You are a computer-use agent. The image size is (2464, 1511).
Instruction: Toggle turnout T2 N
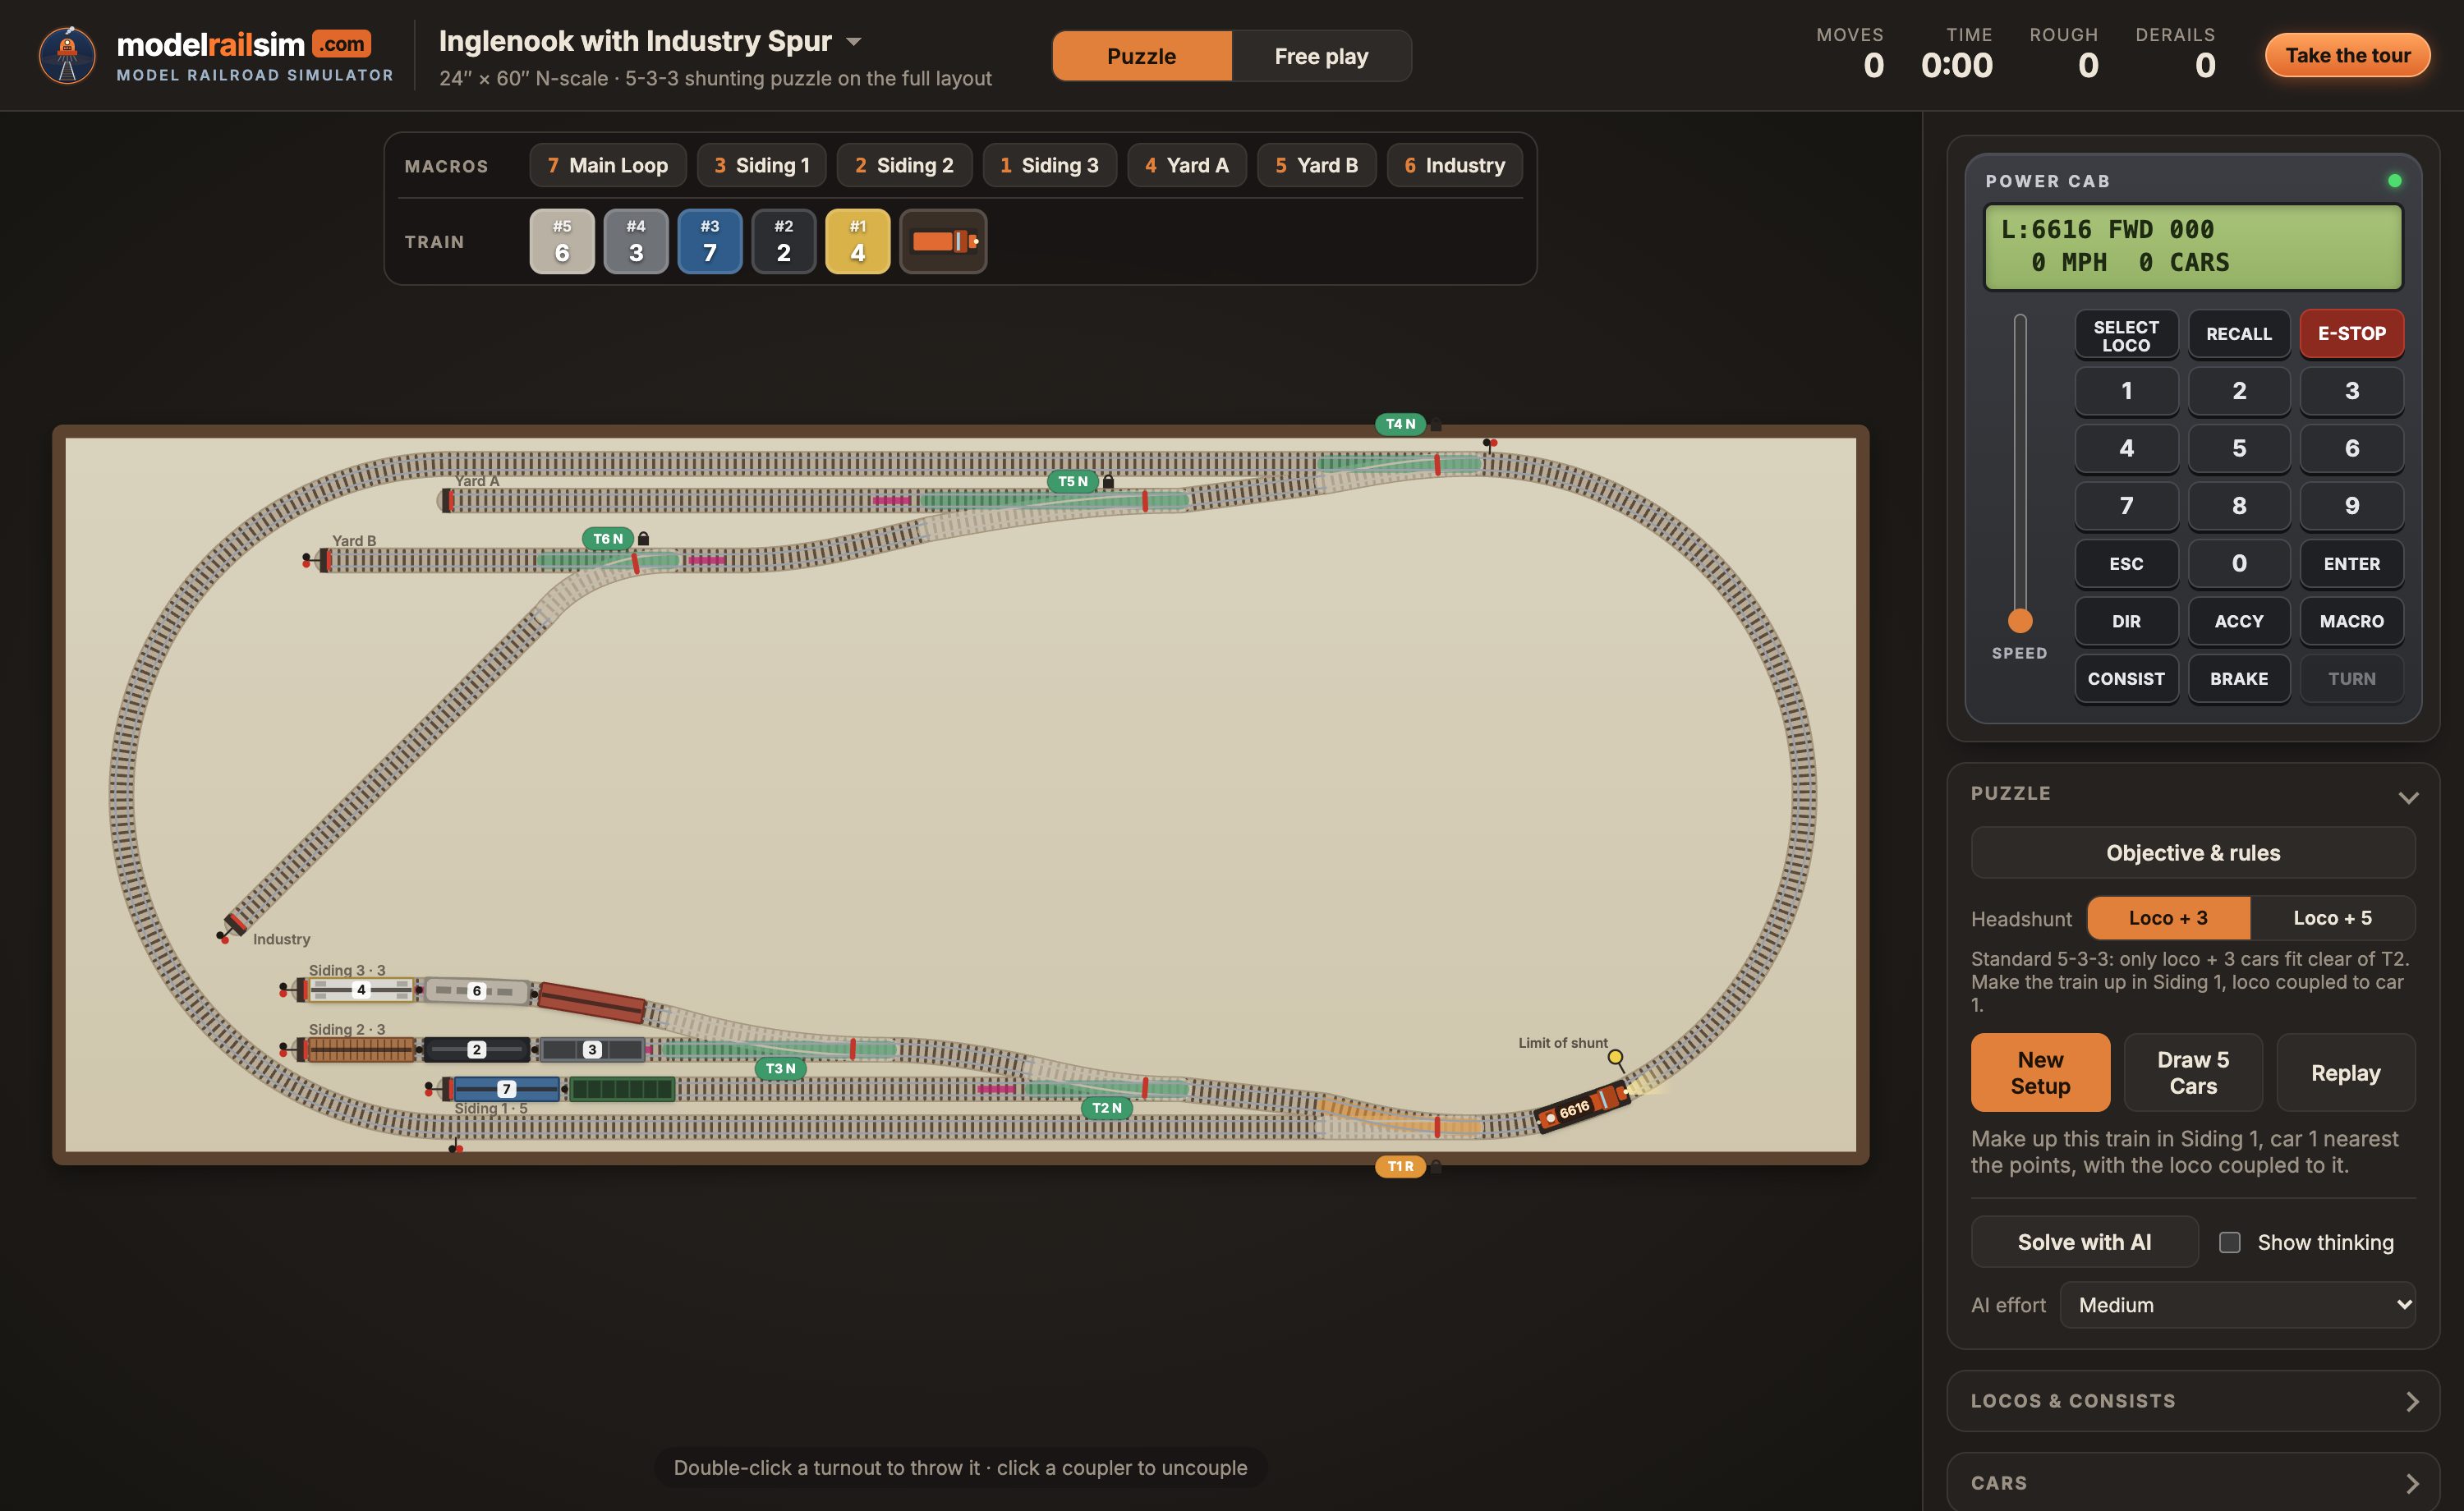[1106, 1108]
